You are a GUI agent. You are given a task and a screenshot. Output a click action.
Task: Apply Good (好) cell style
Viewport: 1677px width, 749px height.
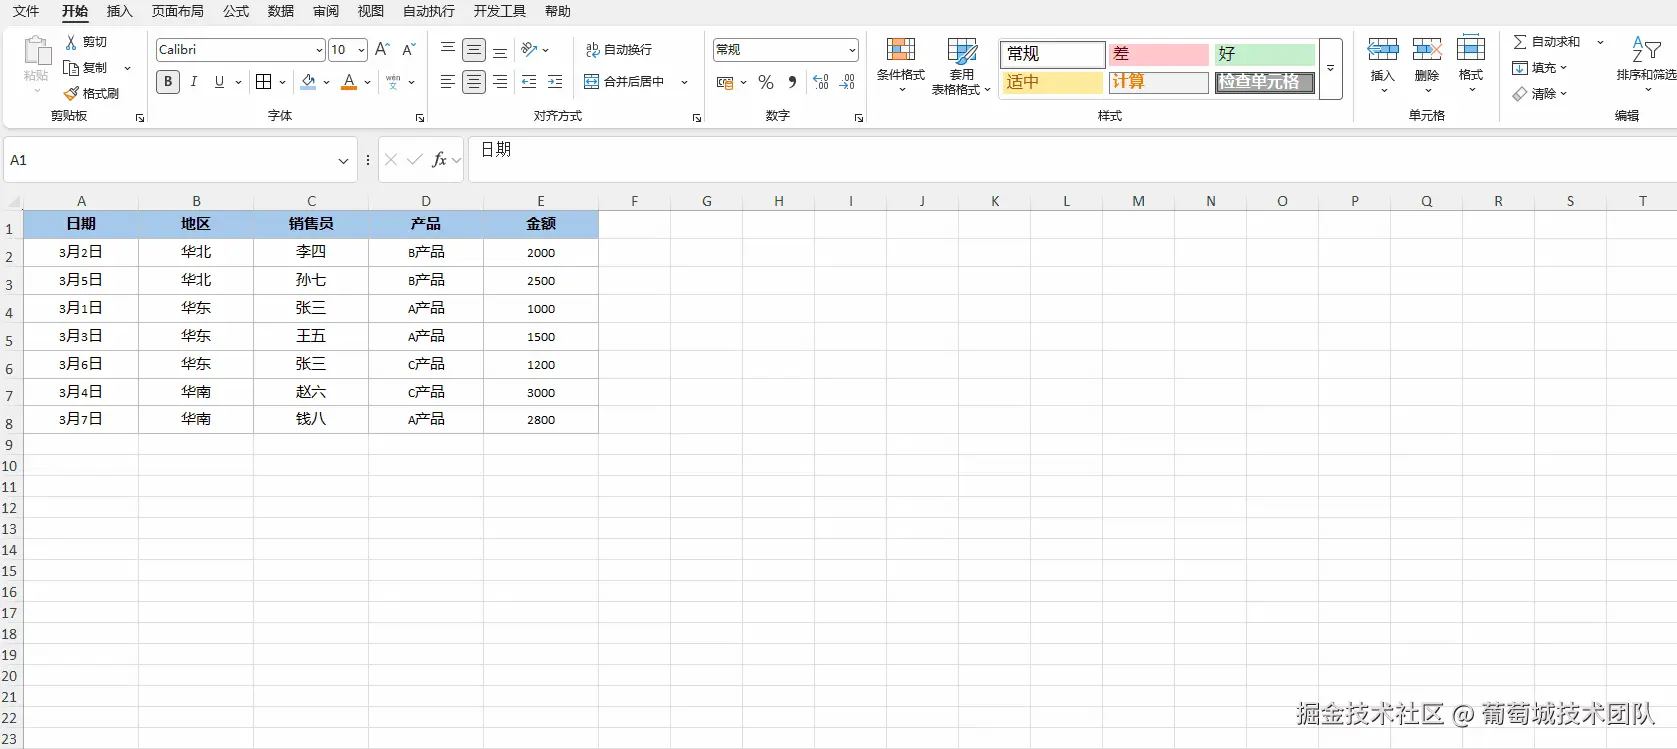tap(1265, 54)
